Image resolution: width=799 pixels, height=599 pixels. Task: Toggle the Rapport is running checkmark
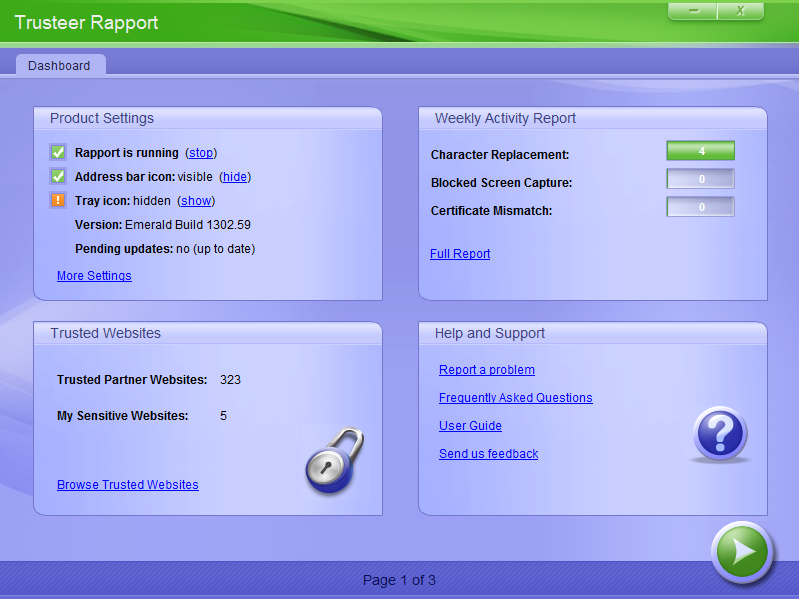tap(57, 153)
